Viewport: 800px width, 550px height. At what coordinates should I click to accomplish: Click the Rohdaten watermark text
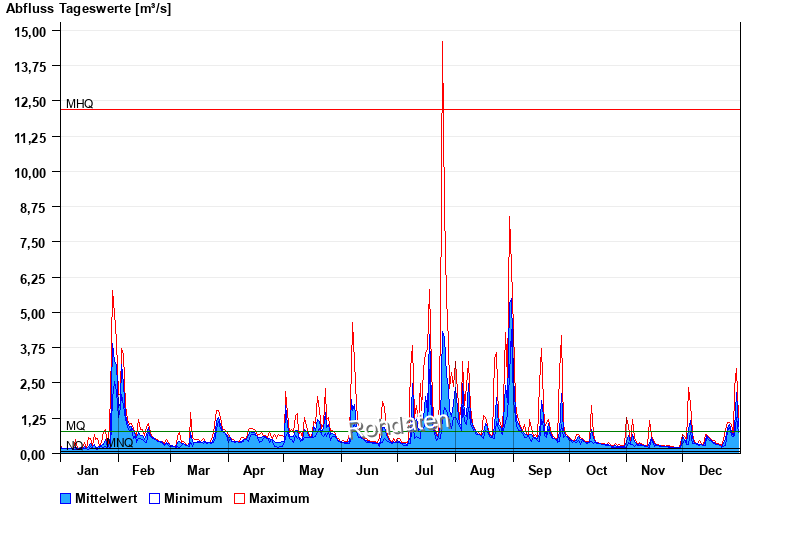pyautogui.click(x=398, y=426)
